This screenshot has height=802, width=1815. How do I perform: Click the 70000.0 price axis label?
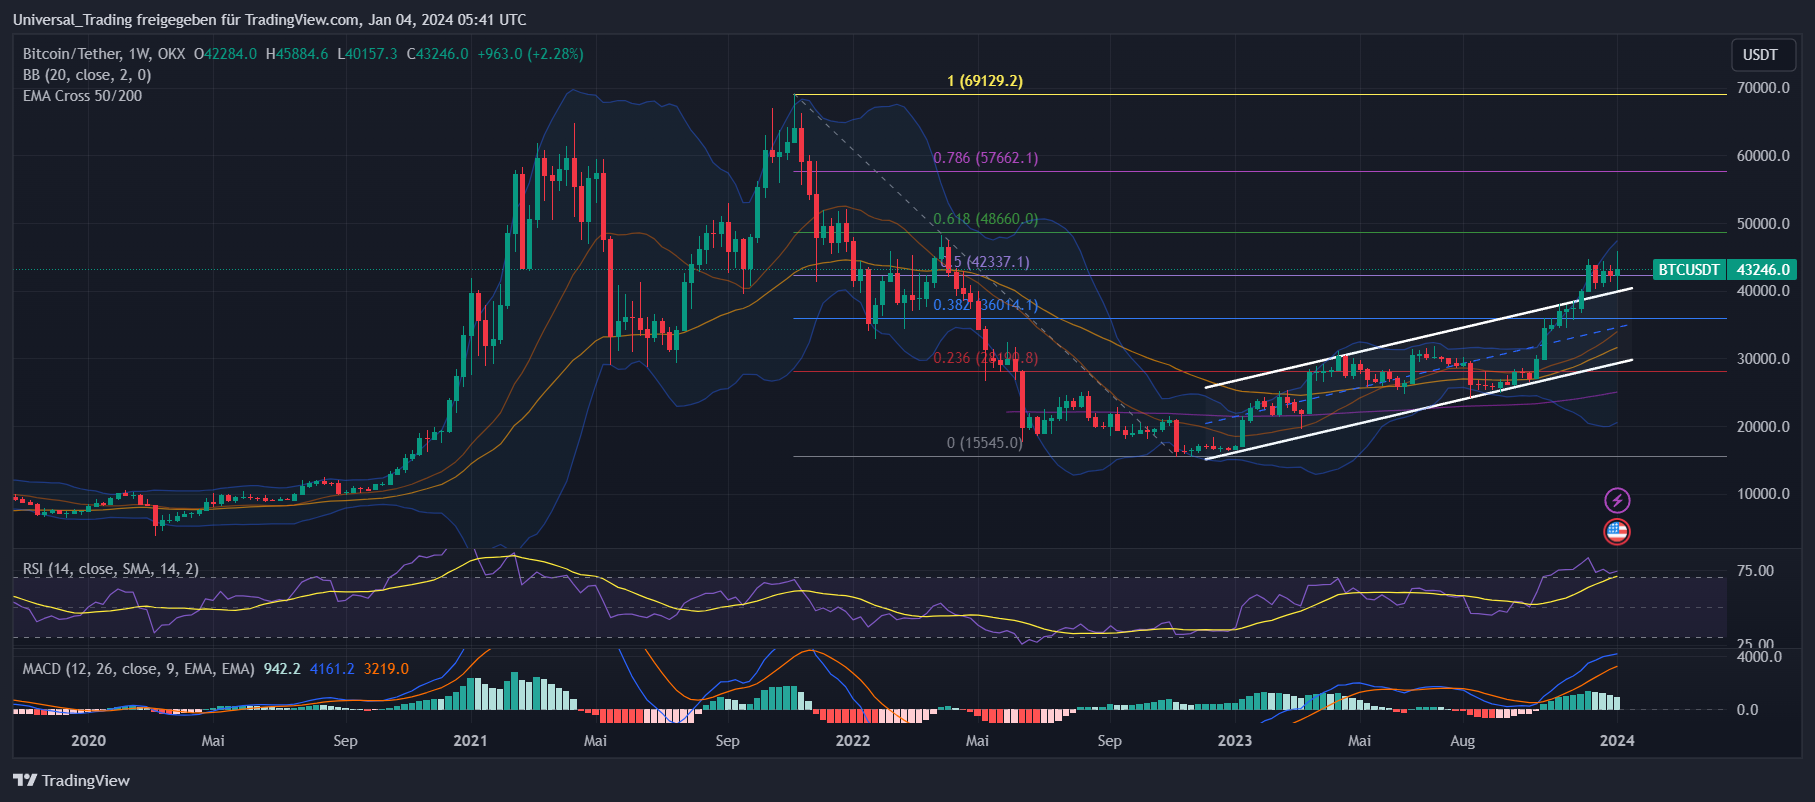click(1763, 88)
